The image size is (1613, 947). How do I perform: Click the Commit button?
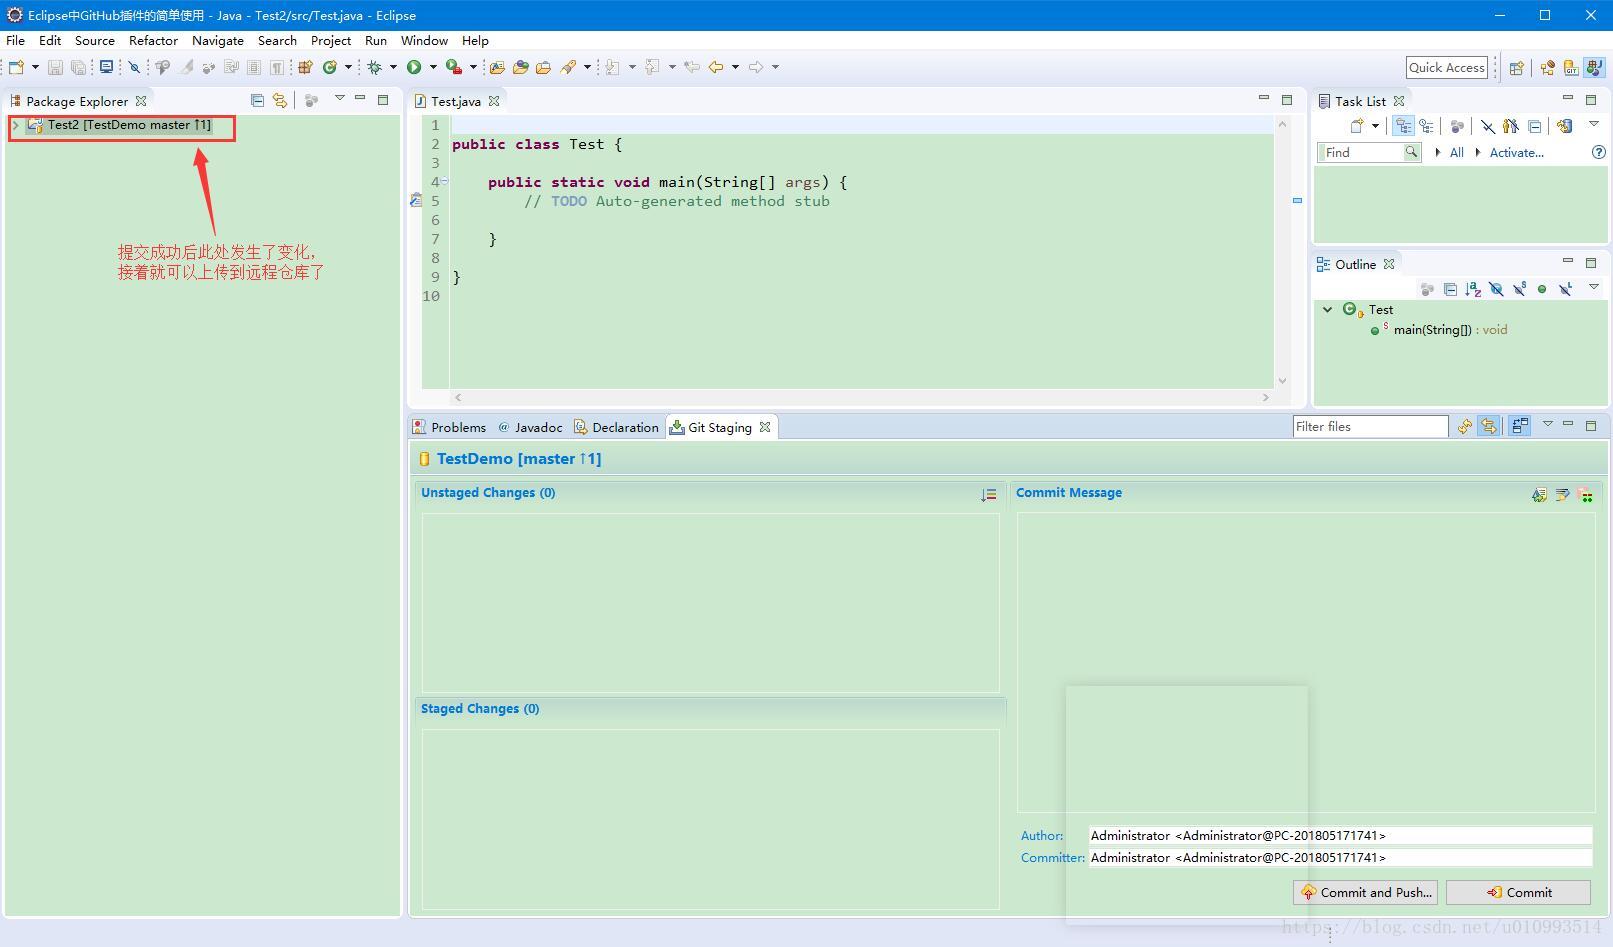[x=1518, y=892]
